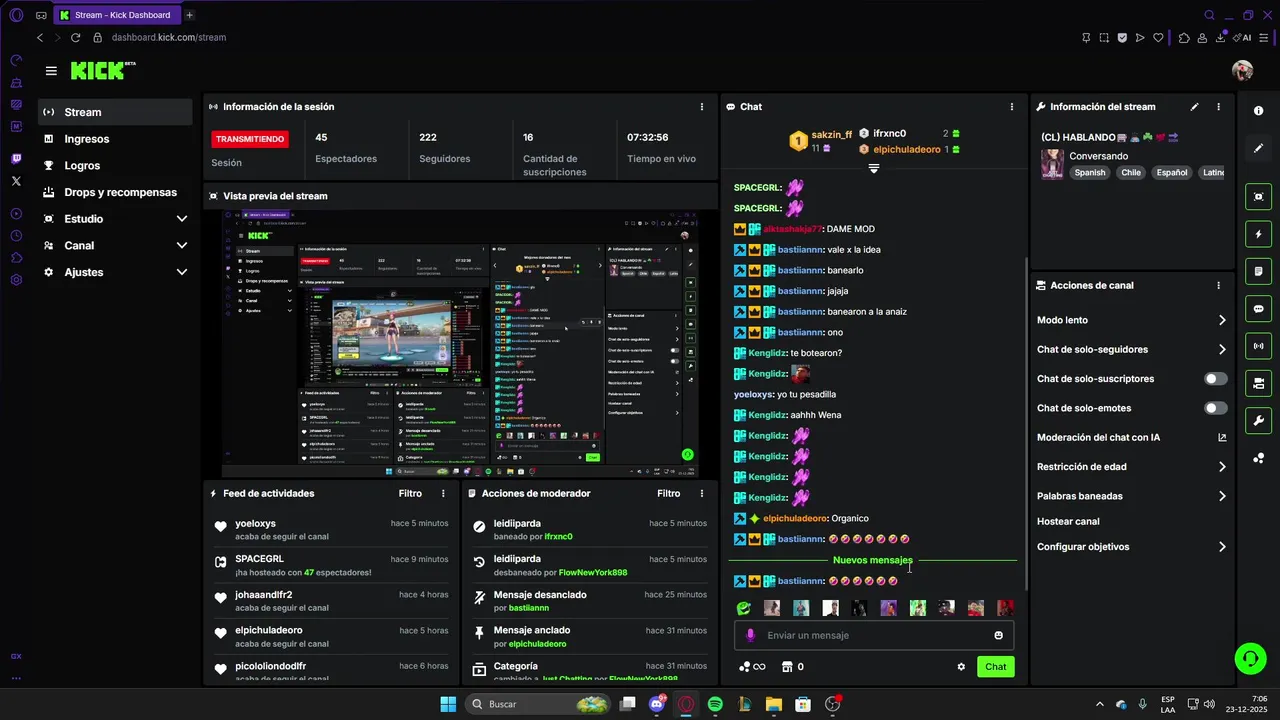Click the green Chat send button

995,667
